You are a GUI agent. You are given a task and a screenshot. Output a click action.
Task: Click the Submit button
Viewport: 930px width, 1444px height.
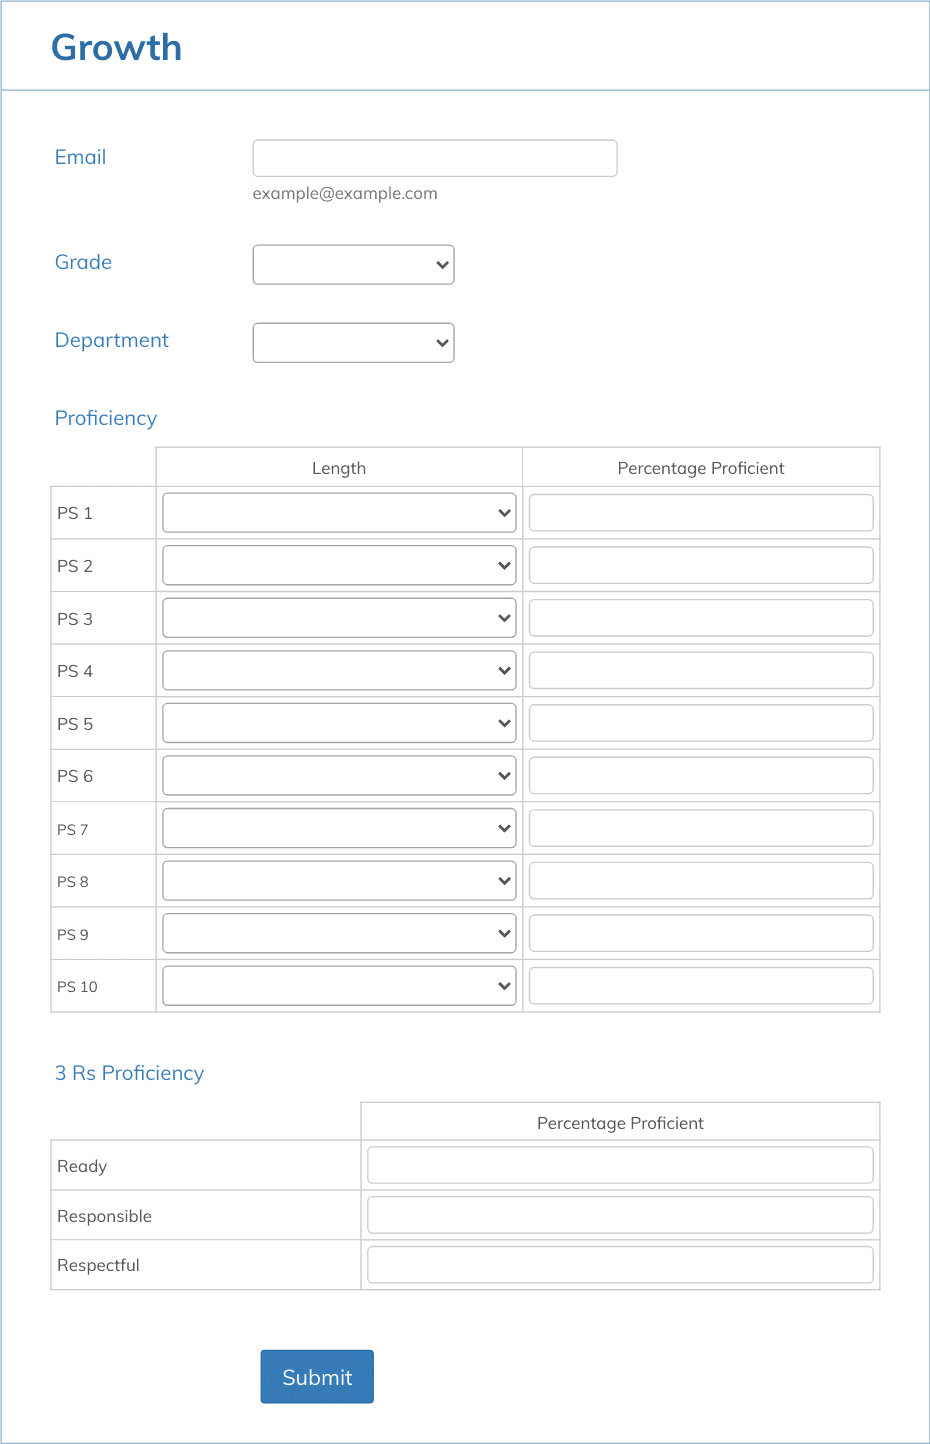317,1376
